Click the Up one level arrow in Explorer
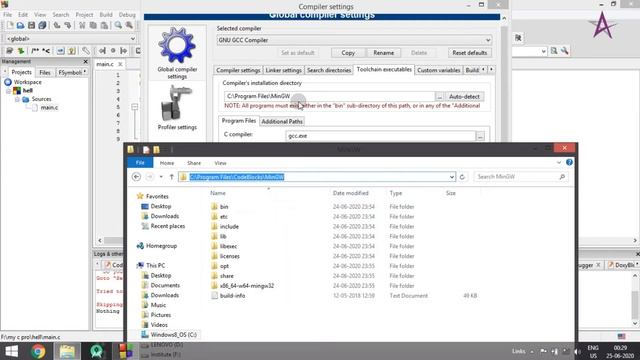Image resolution: width=640 pixels, height=360 pixels. (x=171, y=177)
